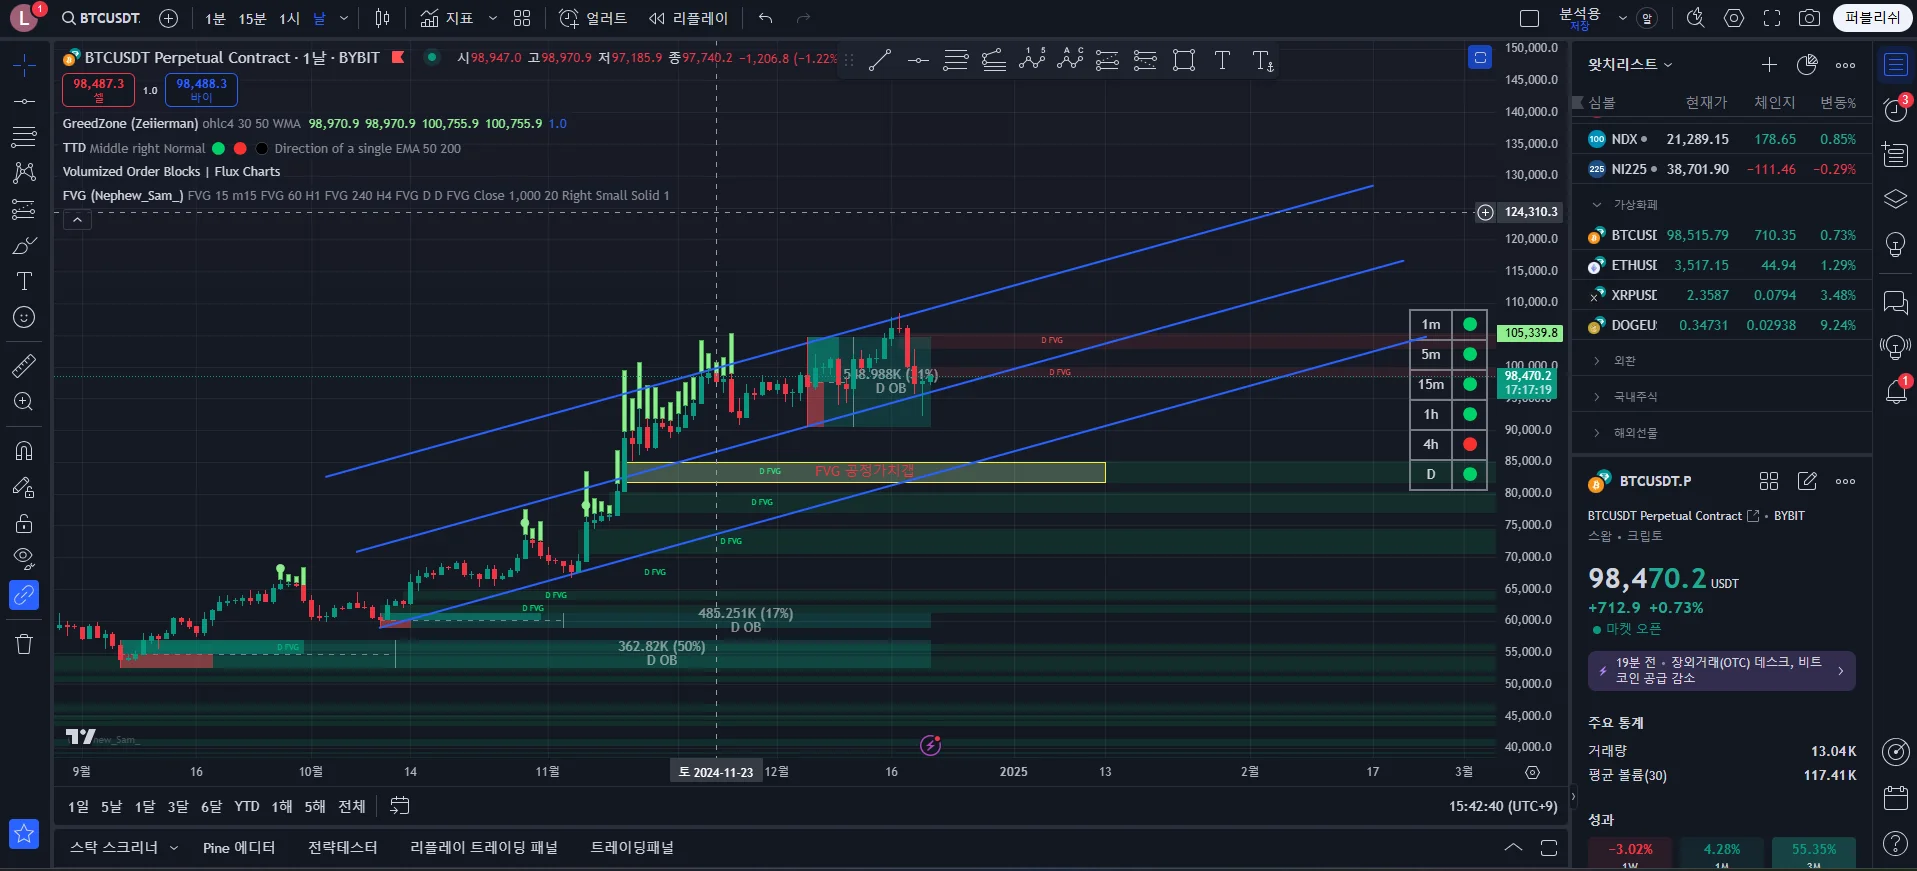The image size is (1917, 871).
Task: Collapse the indicator legend arrow
Action: pyautogui.click(x=77, y=220)
